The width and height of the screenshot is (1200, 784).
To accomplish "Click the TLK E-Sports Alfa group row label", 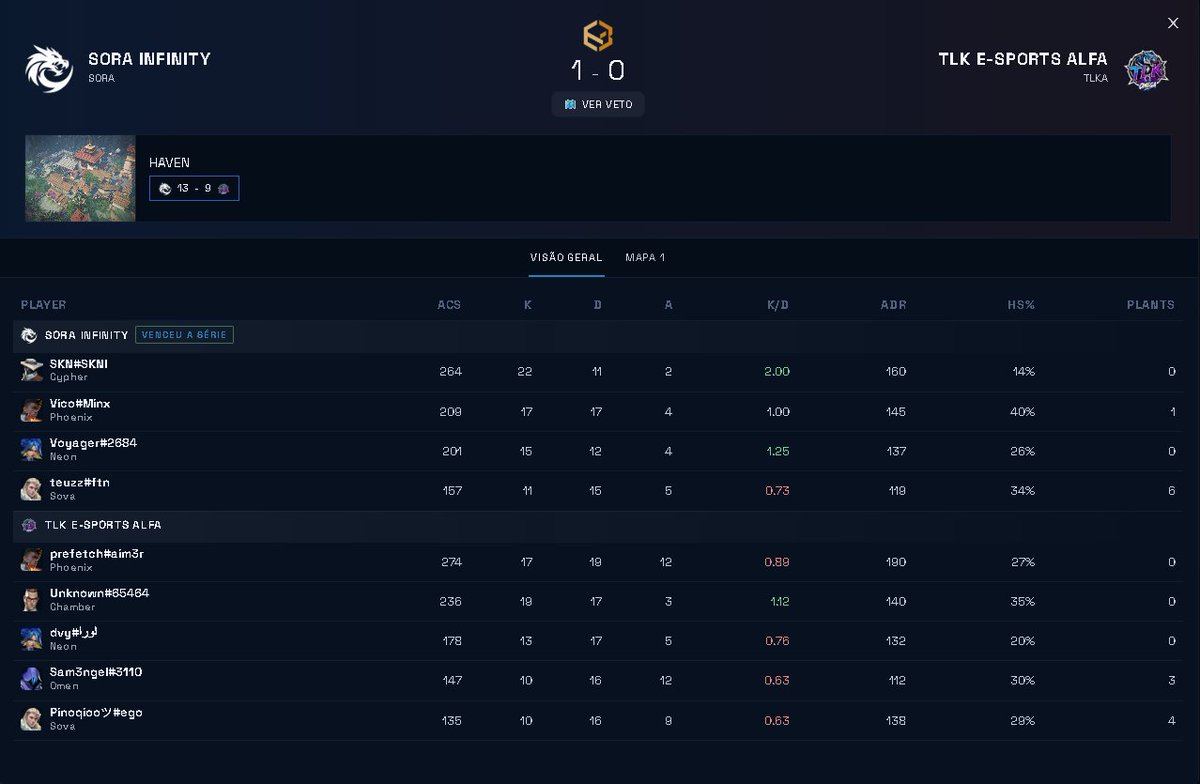I will pos(103,525).
